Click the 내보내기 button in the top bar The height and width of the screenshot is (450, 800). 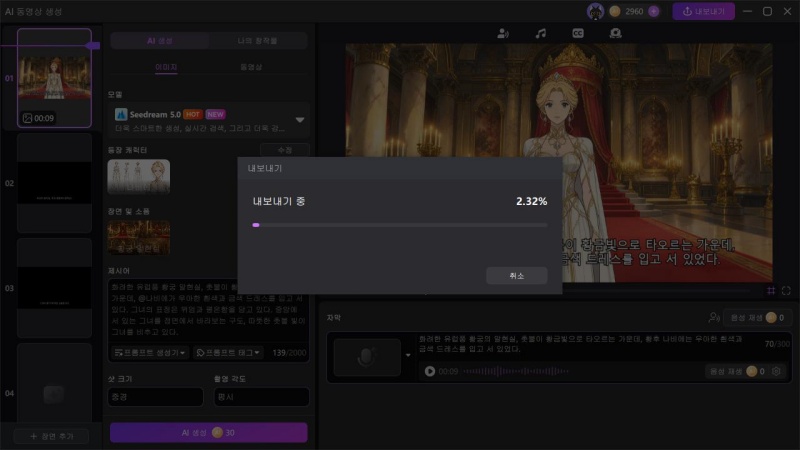[x=703, y=11]
